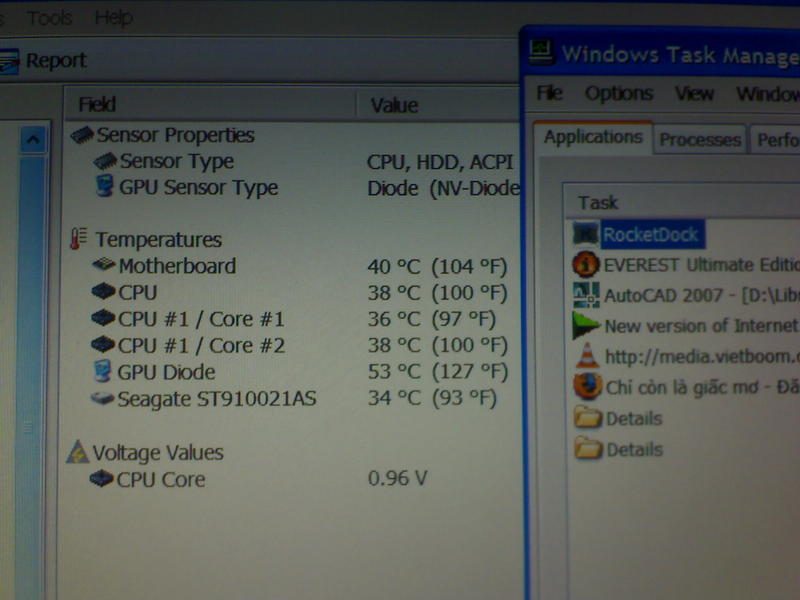Click the AutoCAD 2007 task icon
The width and height of the screenshot is (800, 600).
click(x=586, y=295)
